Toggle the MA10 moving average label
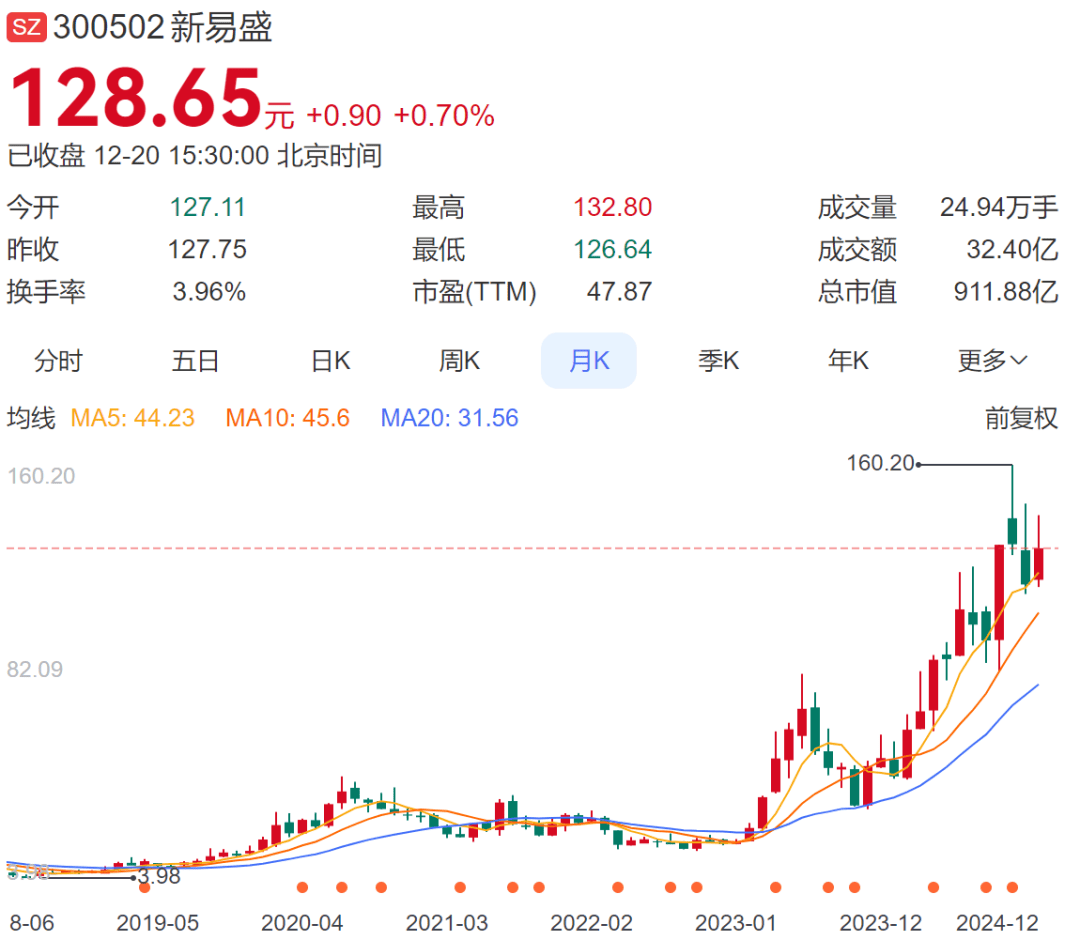 click(288, 418)
